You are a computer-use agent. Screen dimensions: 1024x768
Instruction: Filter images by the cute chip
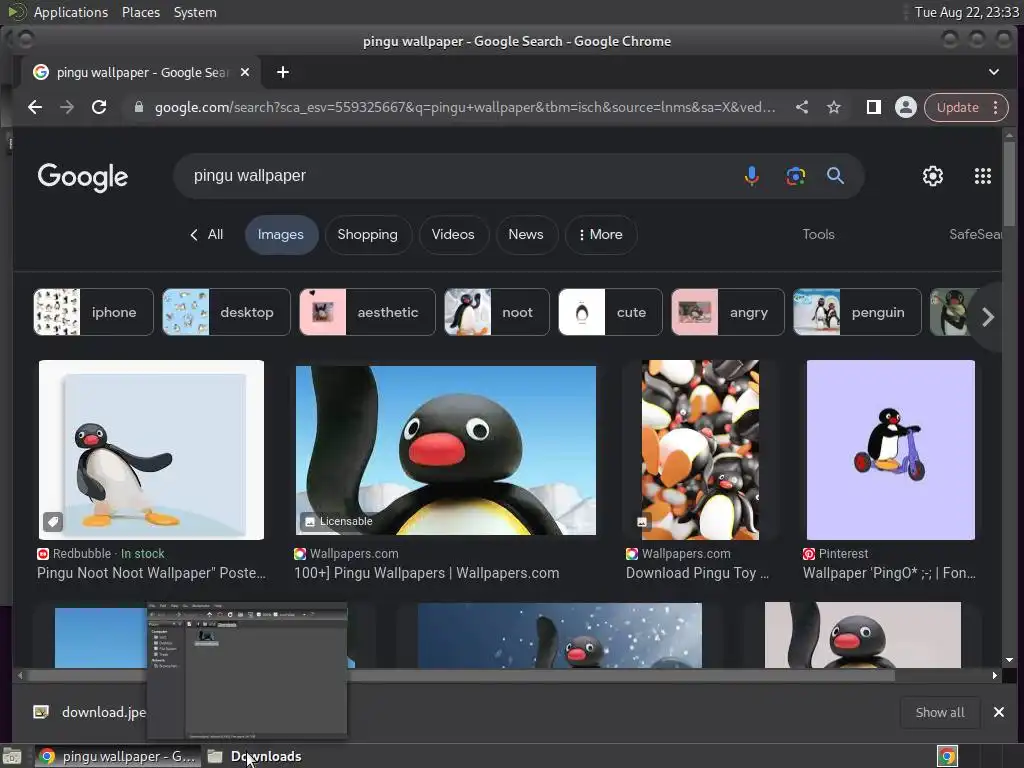tap(611, 312)
